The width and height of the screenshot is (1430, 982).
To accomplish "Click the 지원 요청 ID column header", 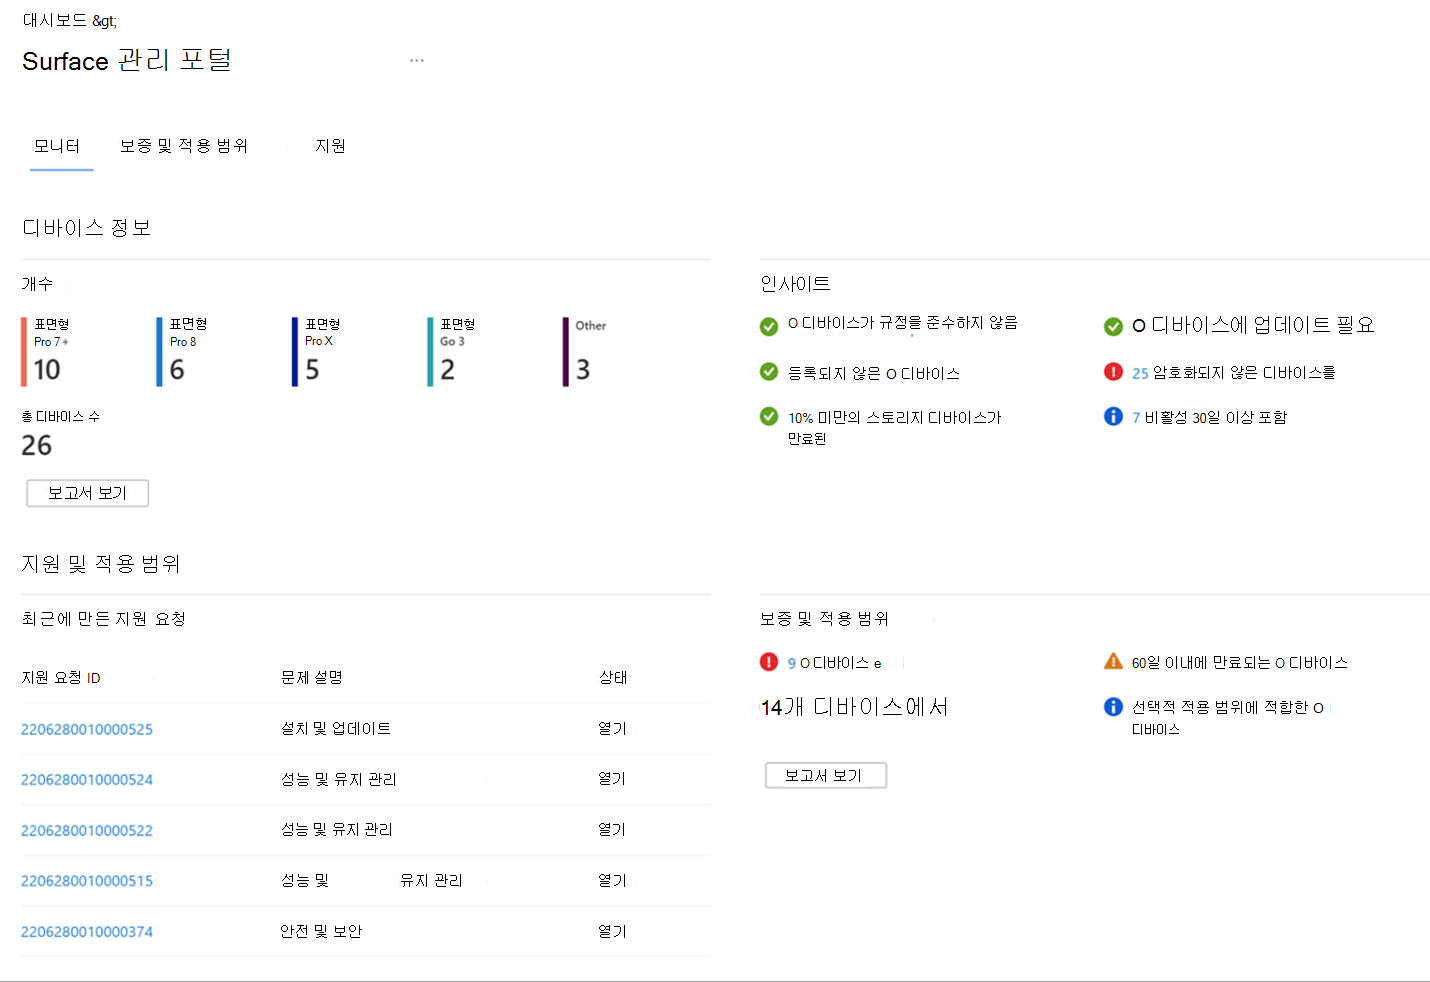I will click(x=61, y=677).
